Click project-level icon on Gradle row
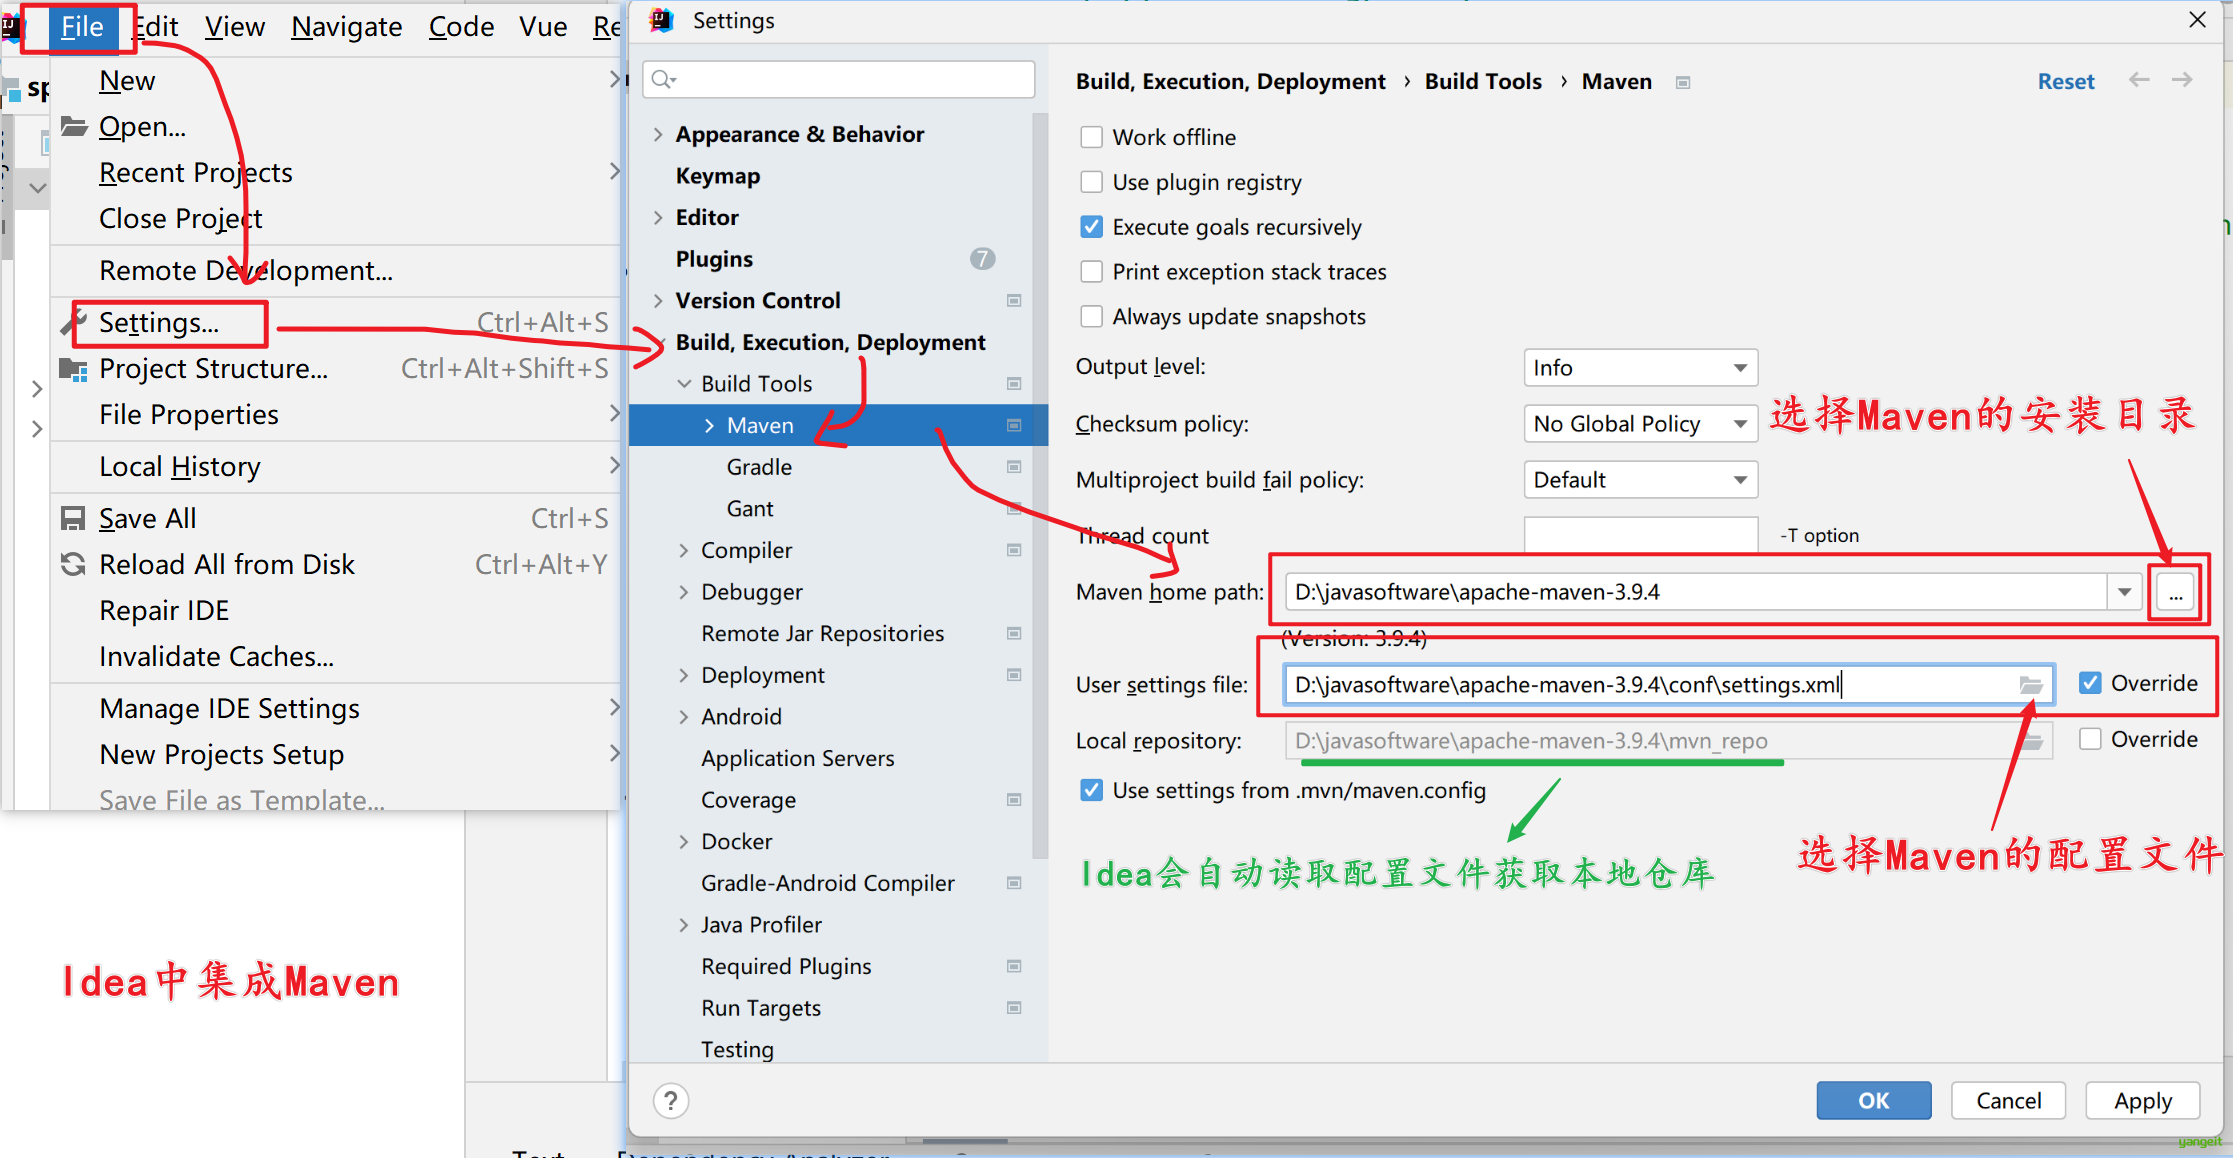 click(x=1014, y=467)
